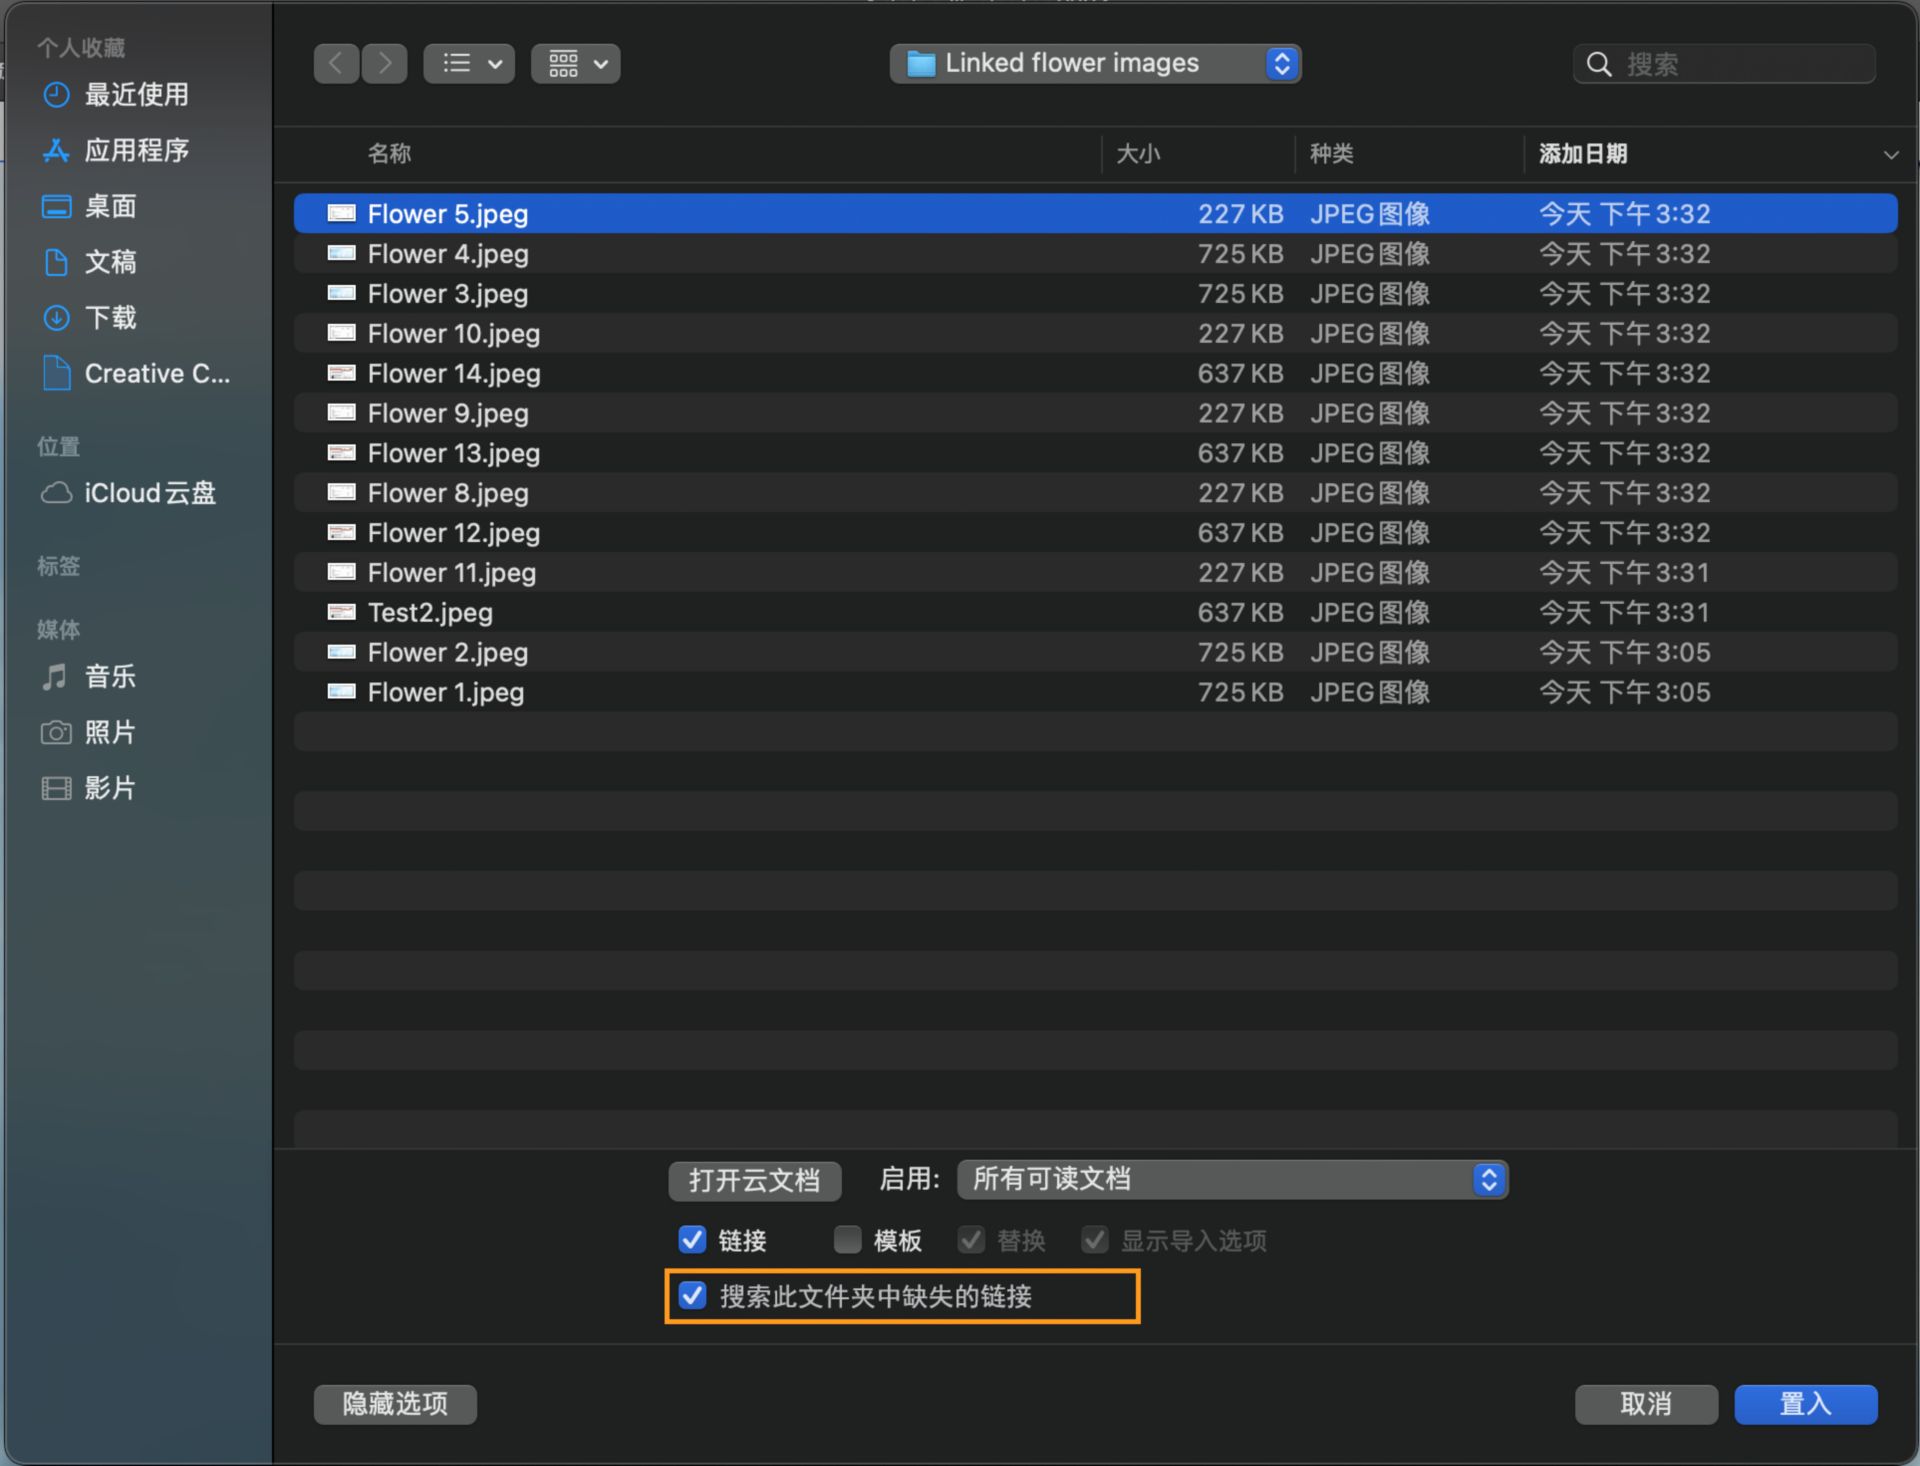The image size is (1920, 1466).
Task: Open the 最近使用 sidebar item
Action: (135, 95)
